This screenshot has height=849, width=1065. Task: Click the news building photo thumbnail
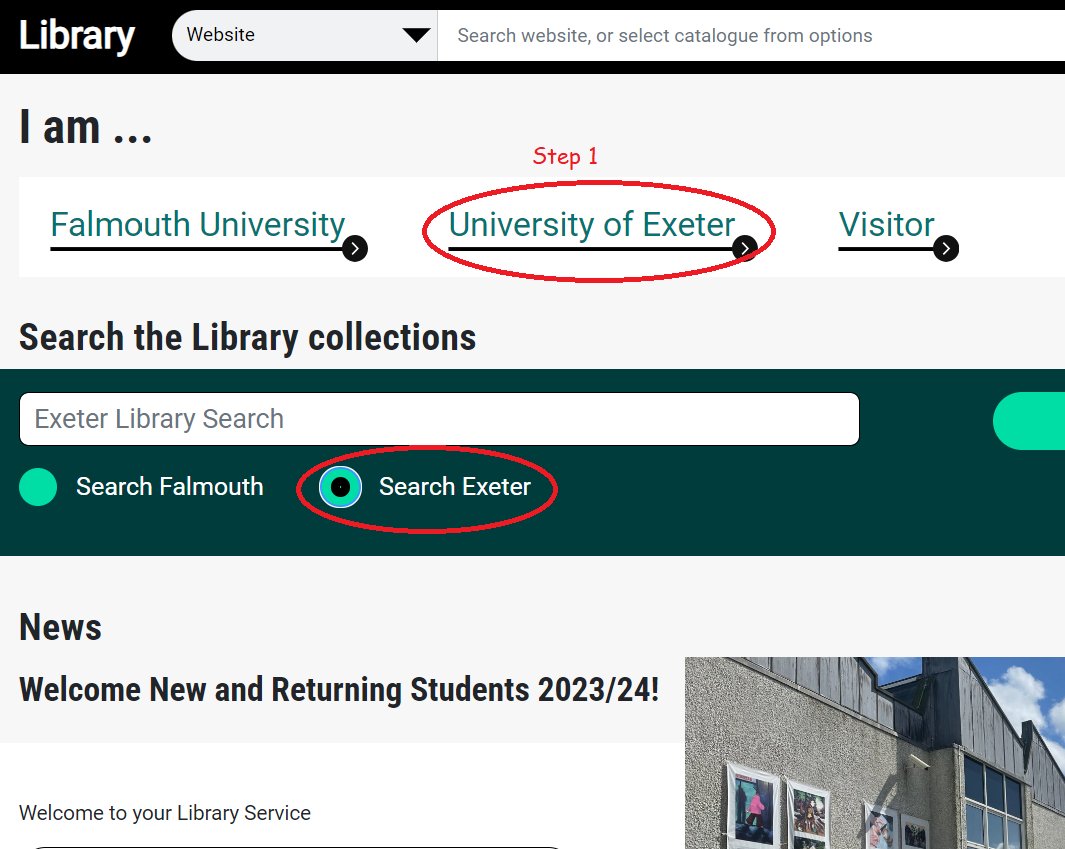pyautogui.click(x=875, y=753)
